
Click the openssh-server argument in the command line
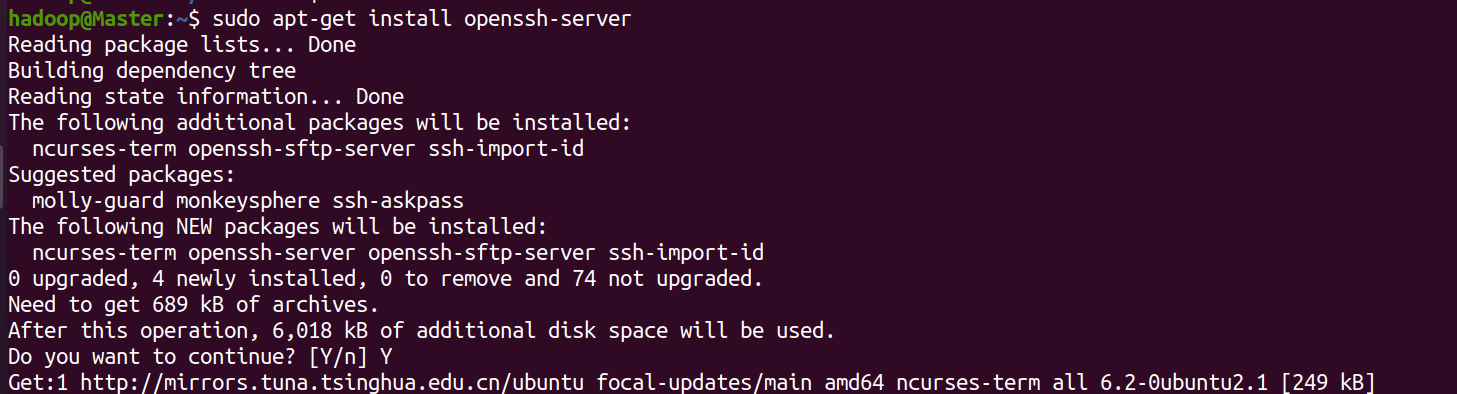pyautogui.click(x=548, y=19)
